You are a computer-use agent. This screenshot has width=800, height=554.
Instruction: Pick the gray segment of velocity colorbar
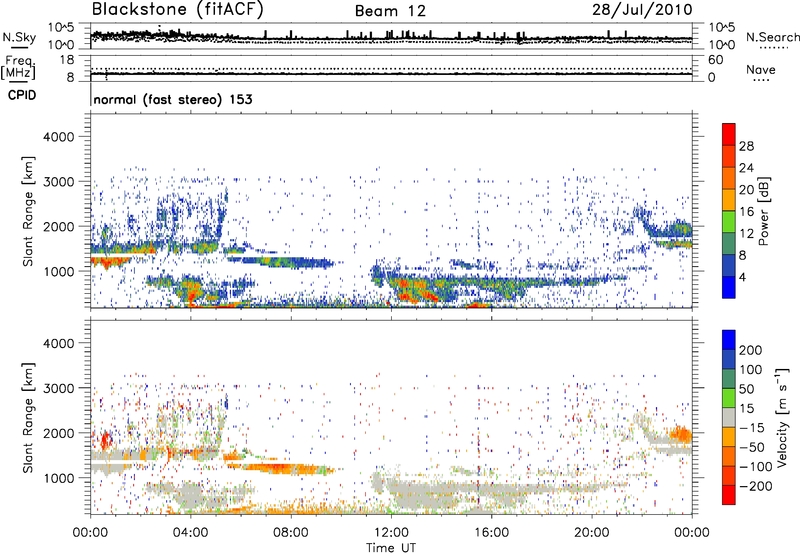[x=729, y=418]
